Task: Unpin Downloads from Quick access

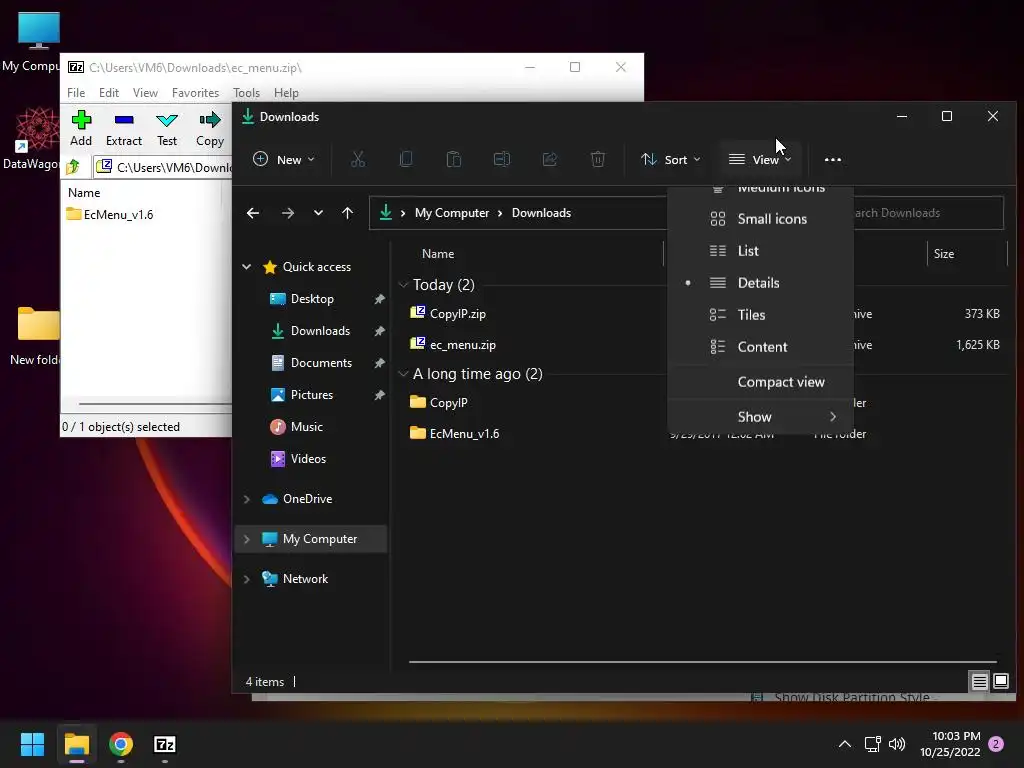Action: [379, 331]
